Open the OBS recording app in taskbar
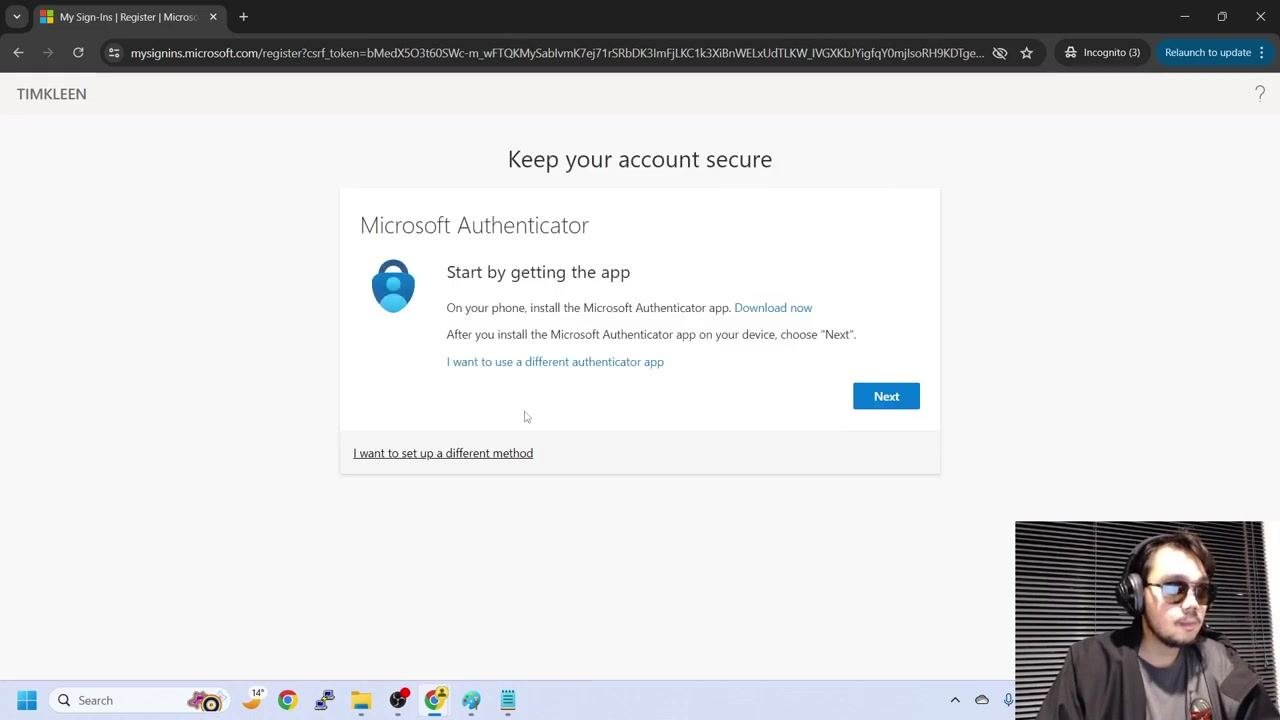1280x720 pixels. [399, 700]
